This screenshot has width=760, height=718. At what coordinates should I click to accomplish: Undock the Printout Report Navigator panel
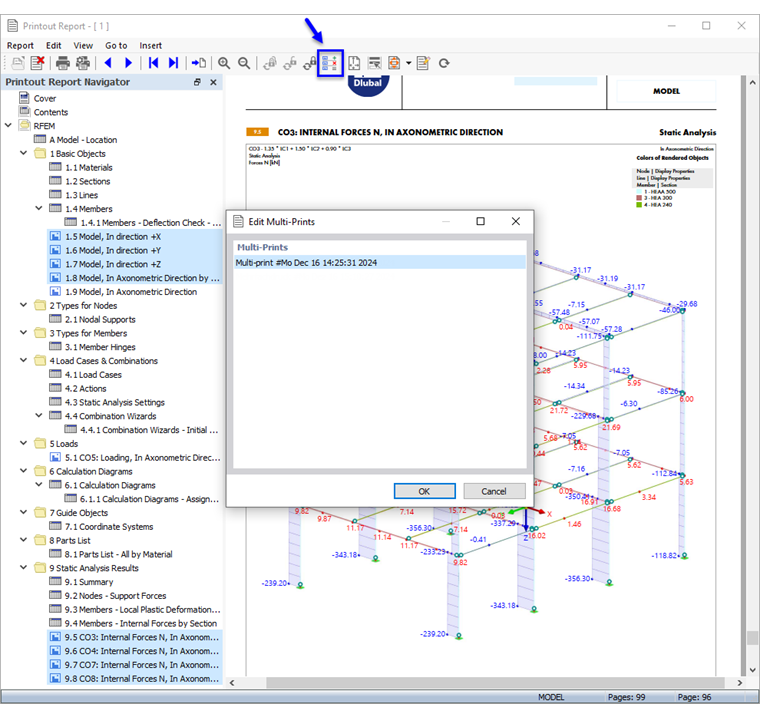[197, 82]
